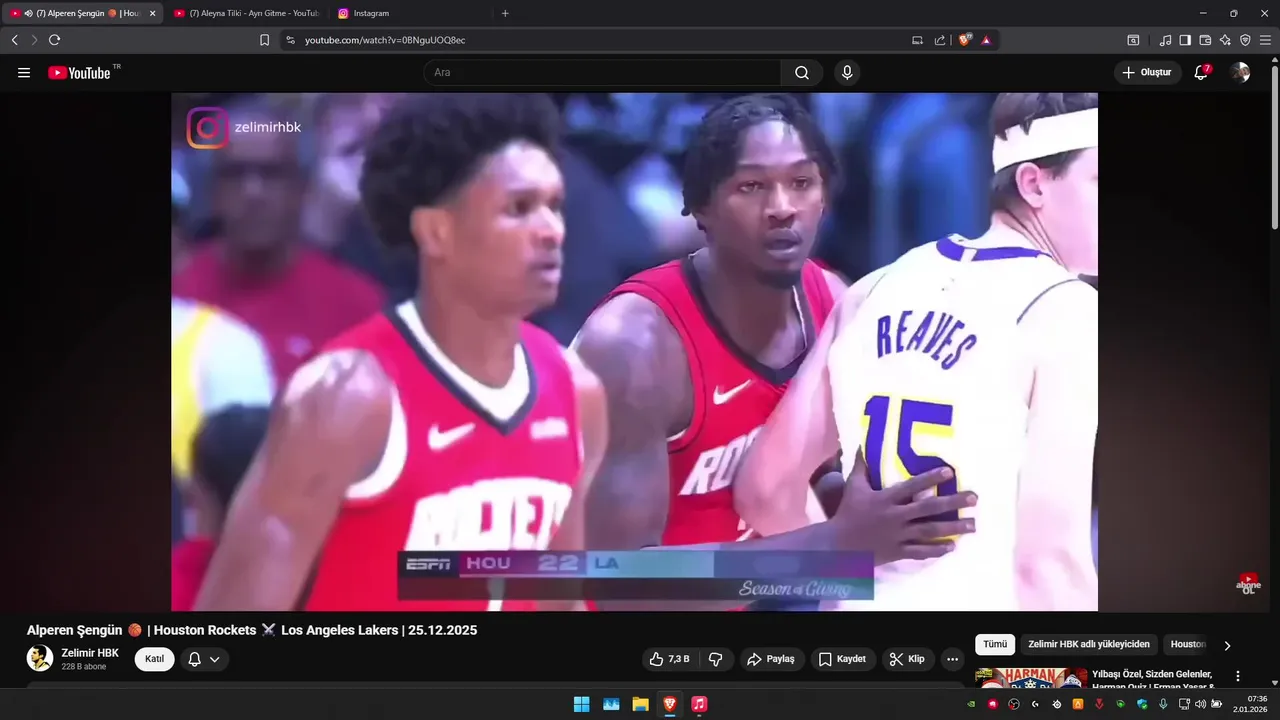Open the Windows Start button
The height and width of the screenshot is (720, 1280).
581,704
